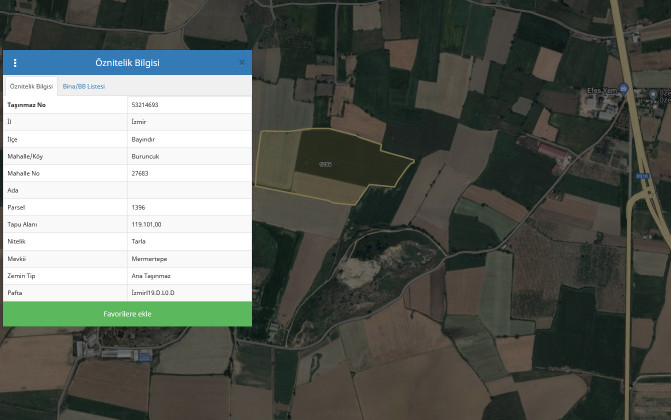Click the Efes Yem map marker icon
The image size is (671, 420).
pos(623,89)
